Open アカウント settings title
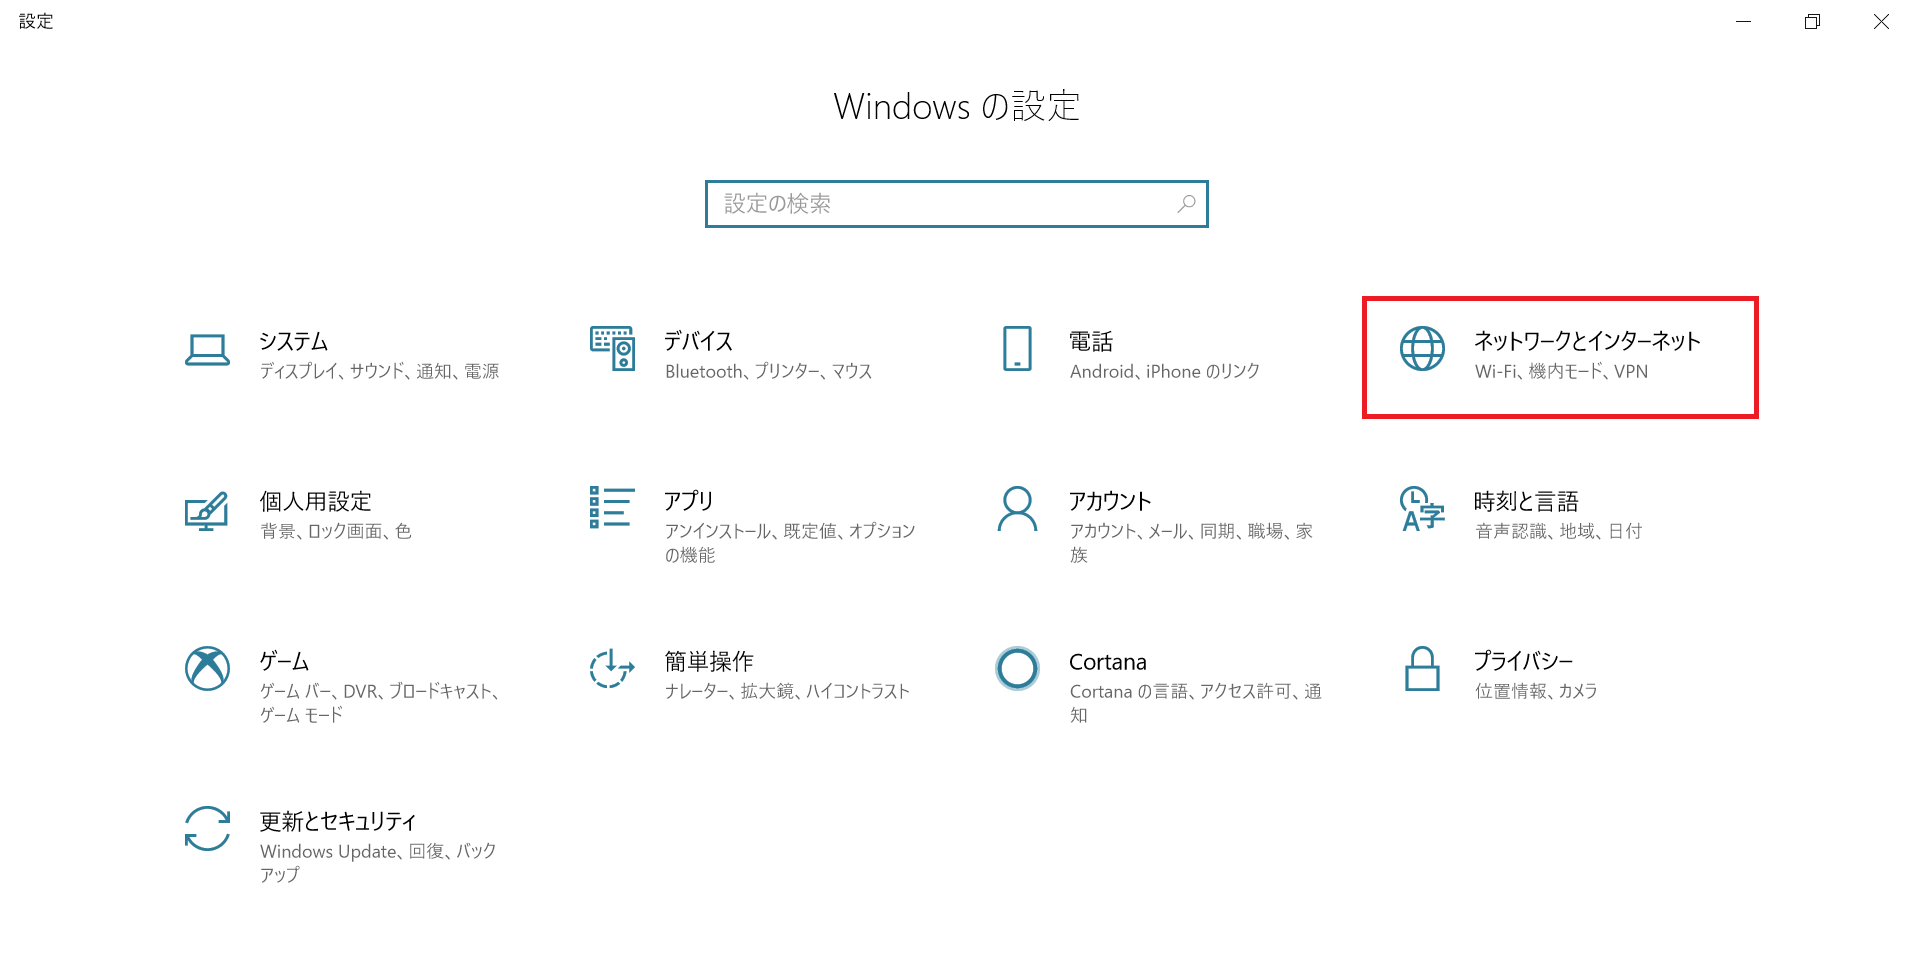The width and height of the screenshot is (1913, 977). coord(1110,501)
